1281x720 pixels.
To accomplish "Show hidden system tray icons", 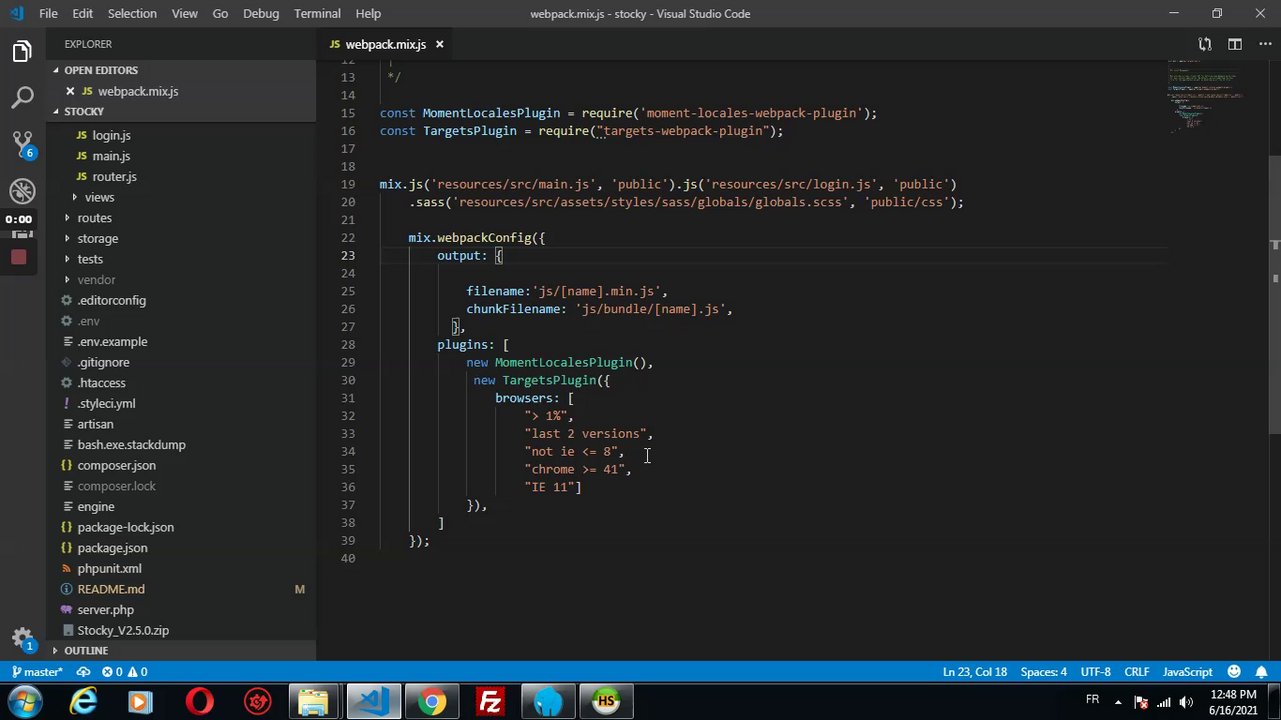I will point(1118,702).
